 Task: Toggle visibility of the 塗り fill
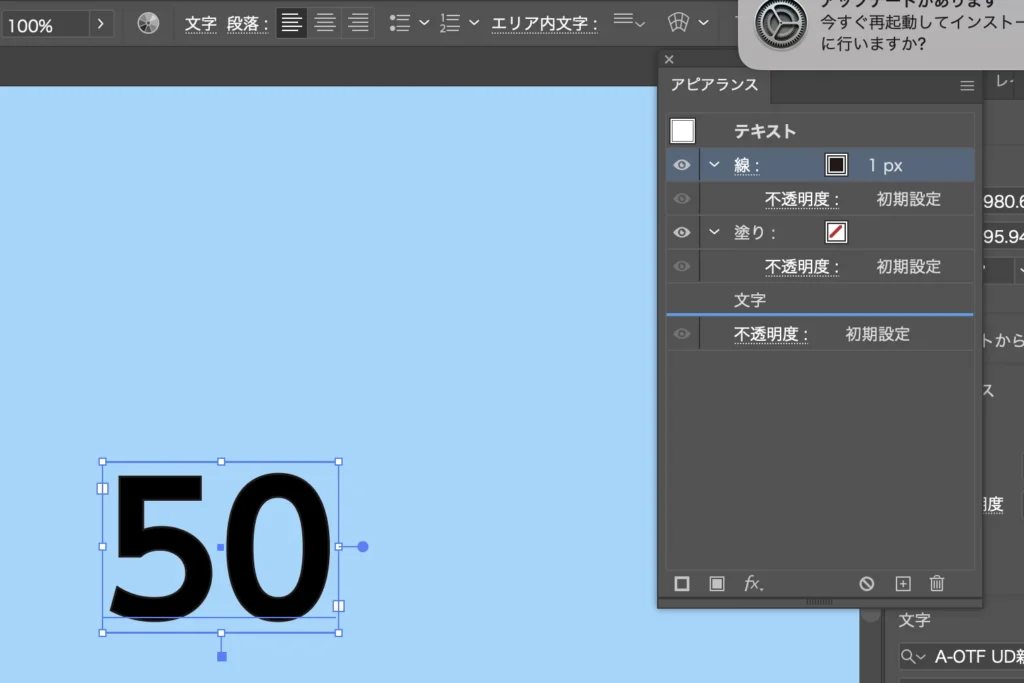[682, 233]
